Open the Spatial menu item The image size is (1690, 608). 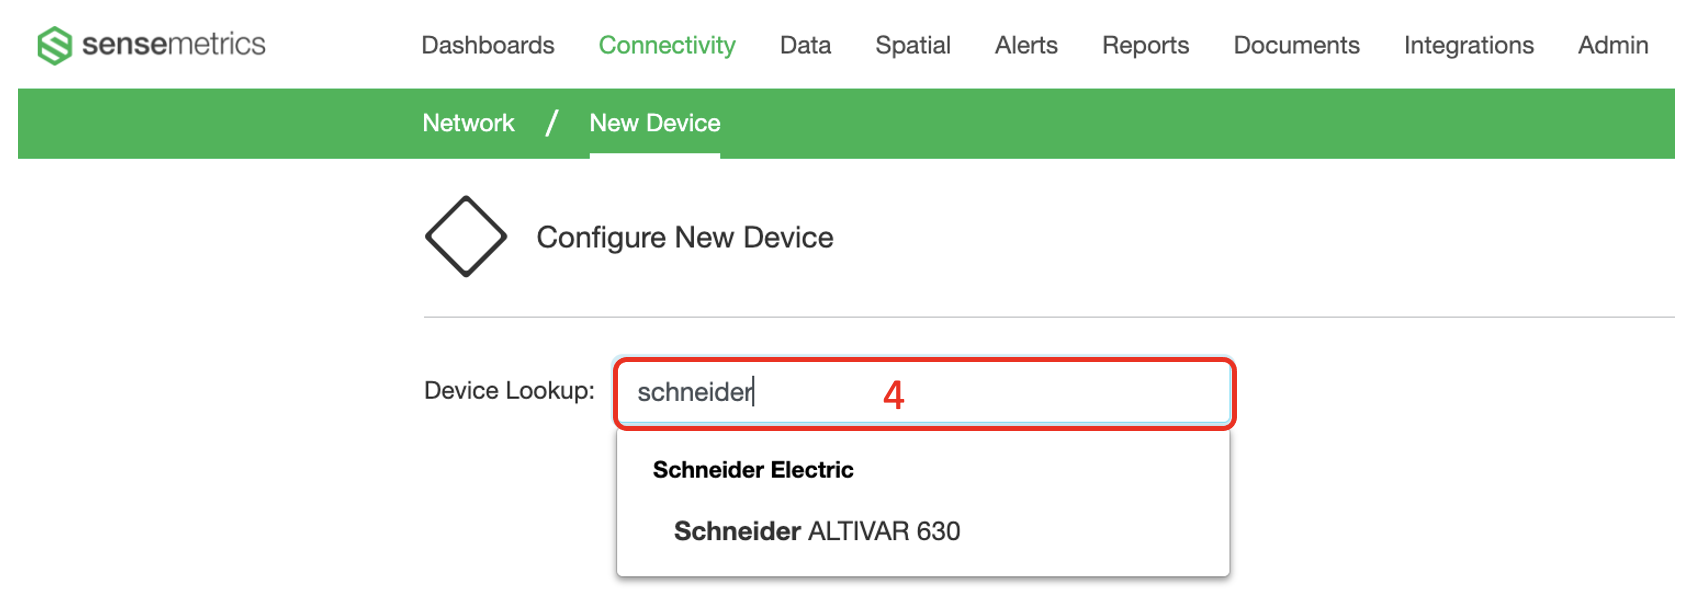pos(913,45)
